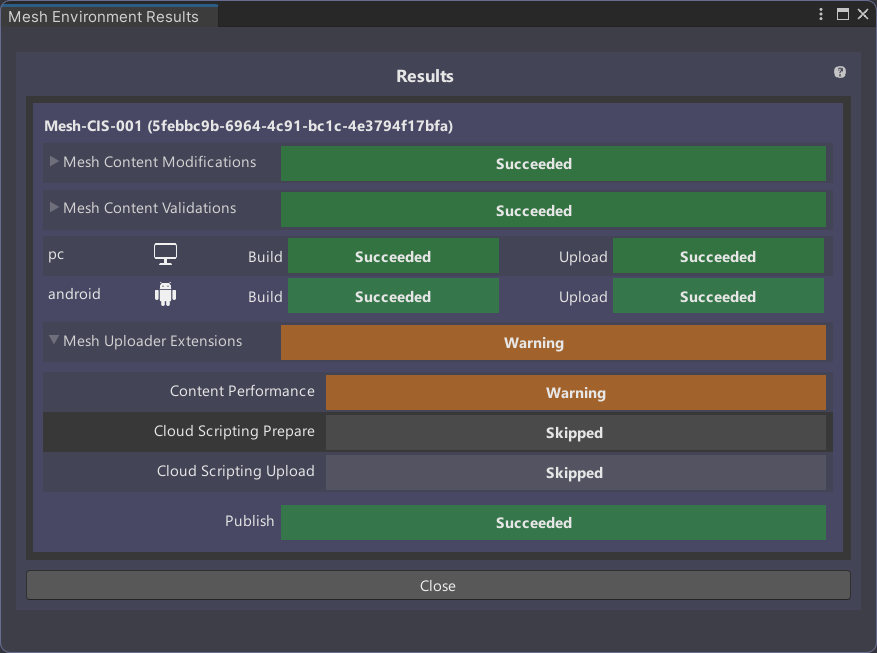Click the Publish Succeeded status bar
This screenshot has height=653, width=877.
pyautogui.click(x=553, y=523)
